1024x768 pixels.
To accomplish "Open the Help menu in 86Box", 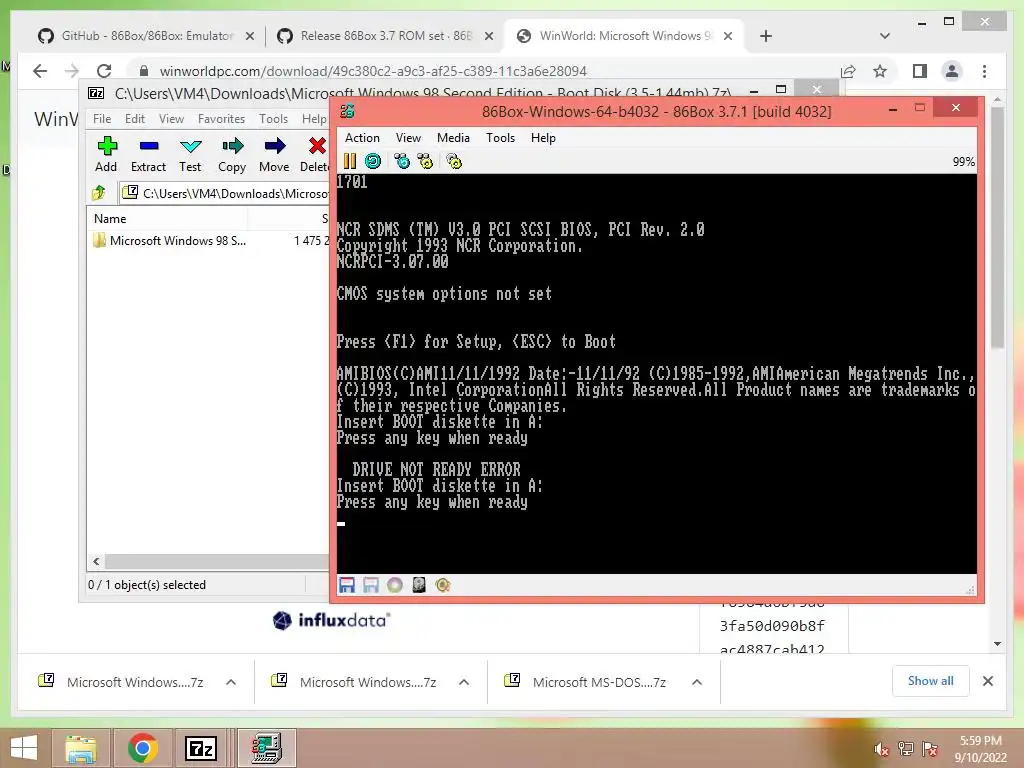I will [543, 137].
